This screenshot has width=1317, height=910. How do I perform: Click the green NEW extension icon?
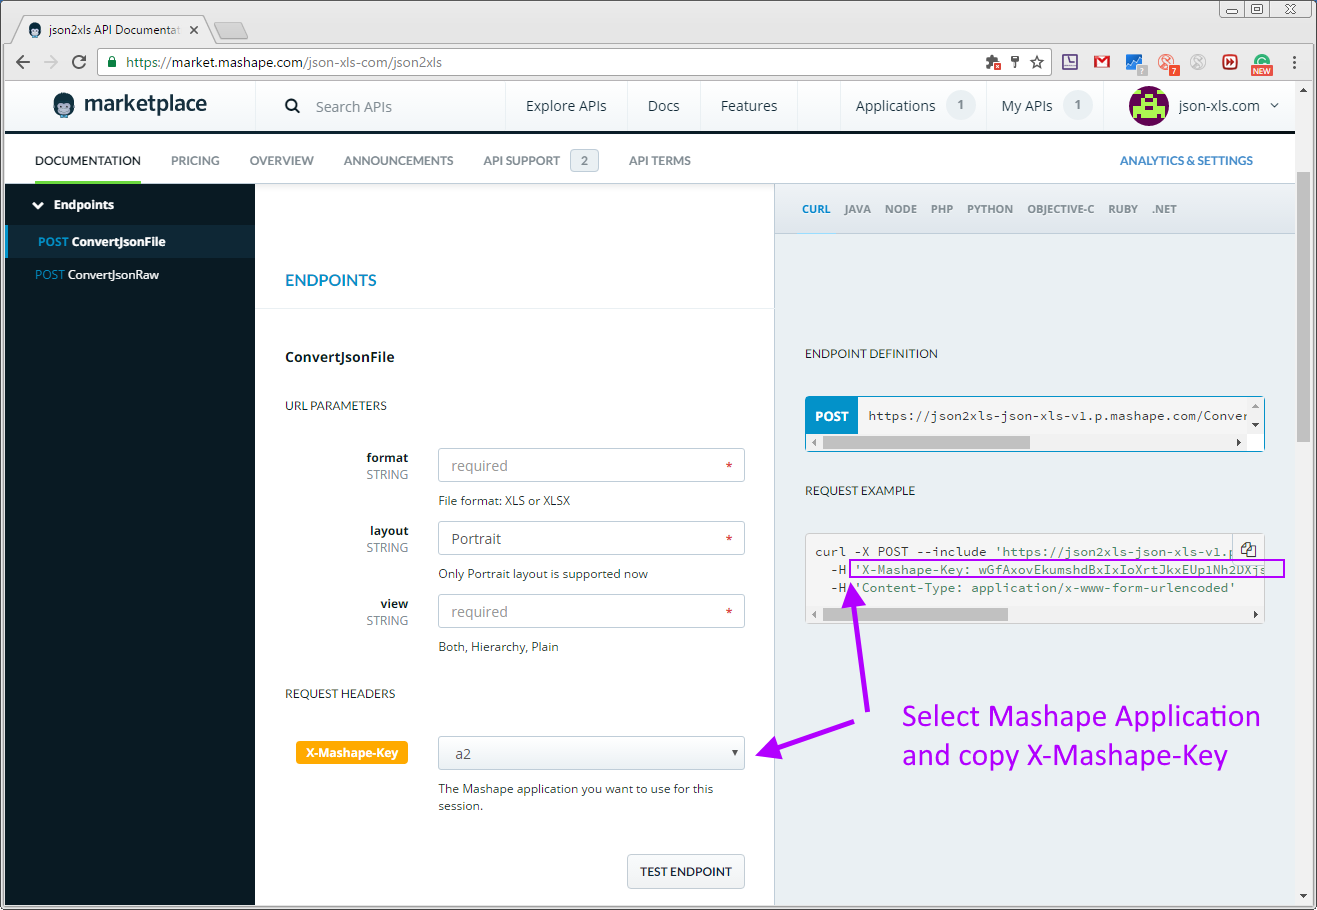click(x=1262, y=64)
